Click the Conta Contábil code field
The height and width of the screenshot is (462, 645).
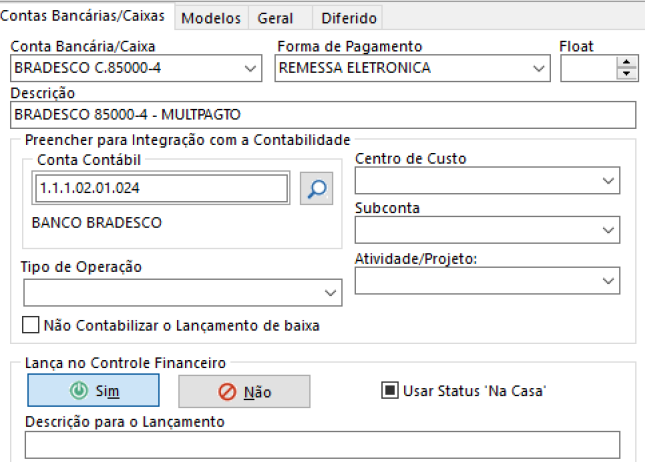click(160, 188)
